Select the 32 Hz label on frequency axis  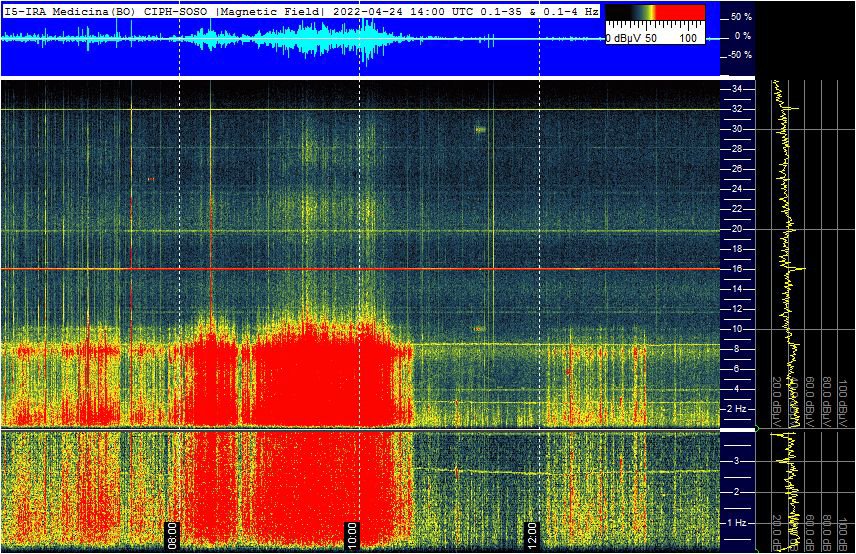737,109
